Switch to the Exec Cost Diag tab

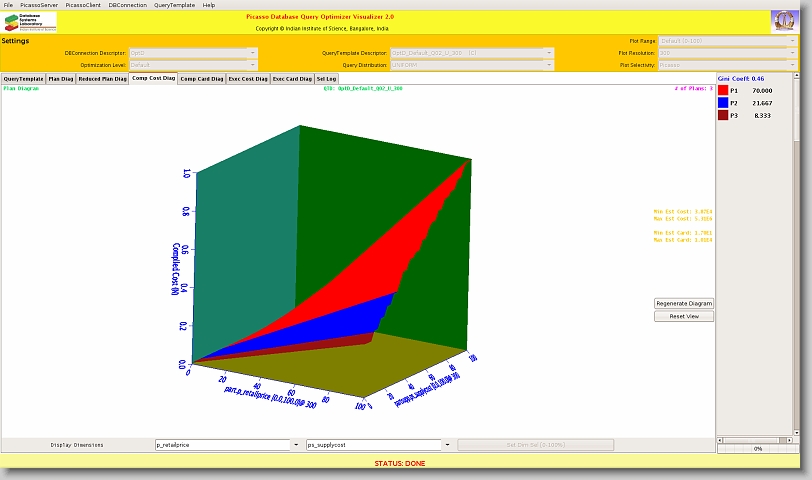(248, 78)
